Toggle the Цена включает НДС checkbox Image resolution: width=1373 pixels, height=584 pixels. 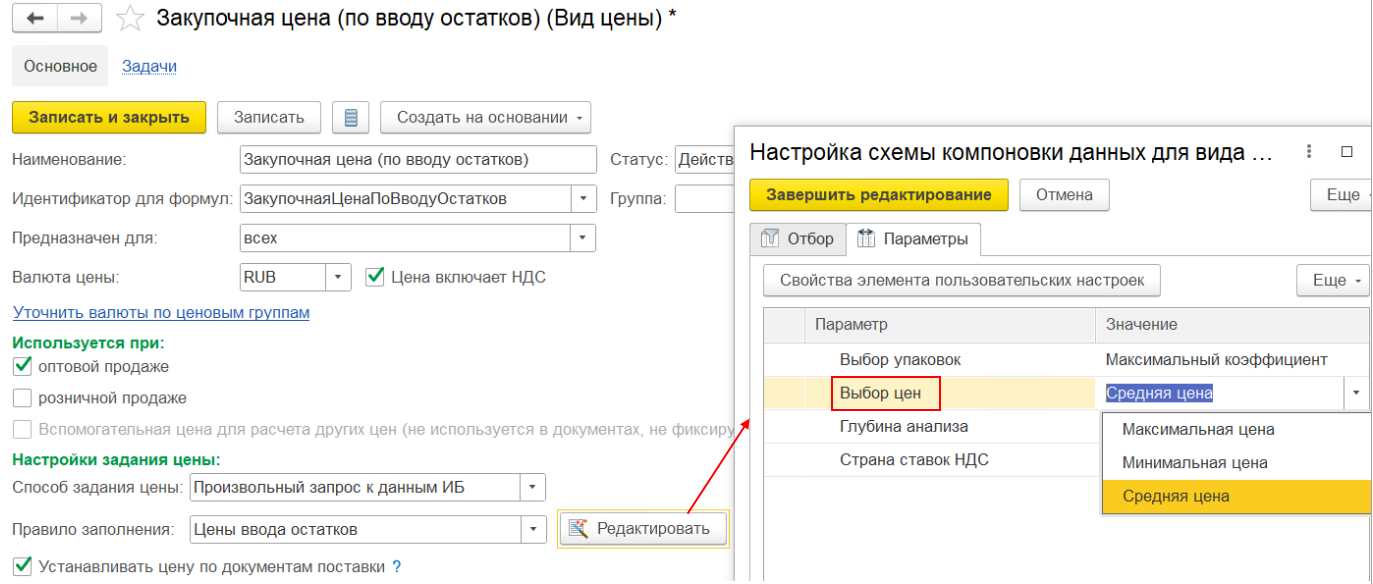coord(375,277)
